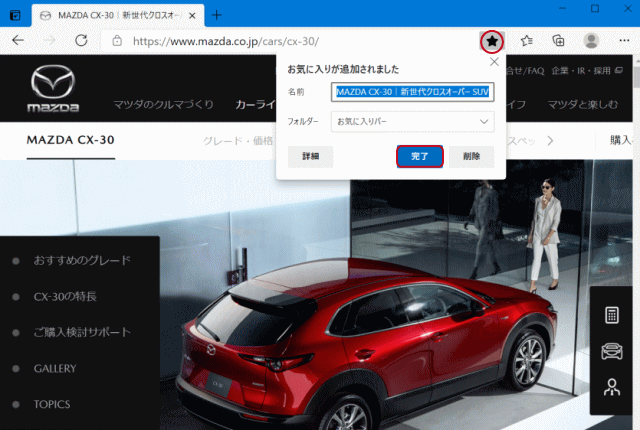Select MAZDA CX-30 sub-navigation tab
Screen dimensions: 640x430
tap(71, 140)
